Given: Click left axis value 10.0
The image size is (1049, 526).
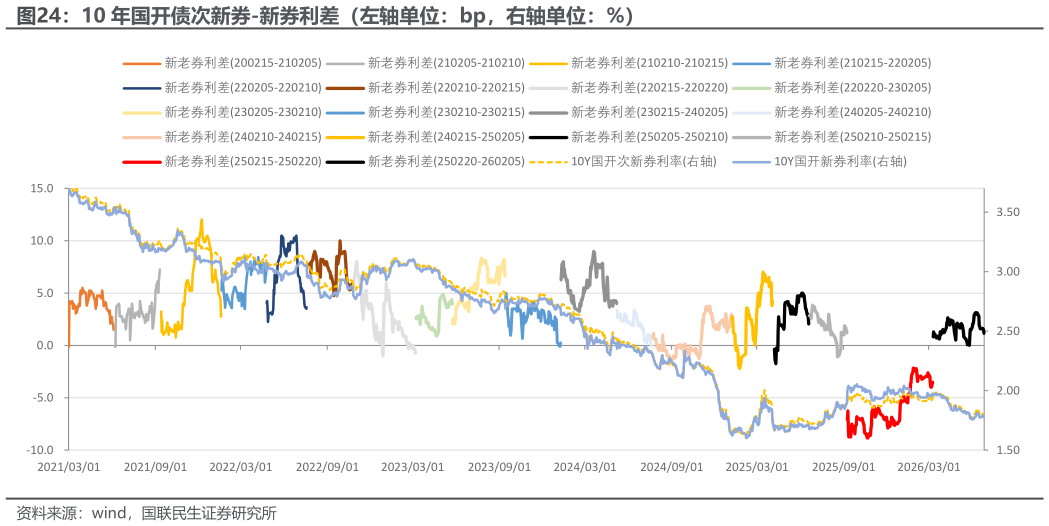Looking at the screenshot, I should [x=41, y=241].
